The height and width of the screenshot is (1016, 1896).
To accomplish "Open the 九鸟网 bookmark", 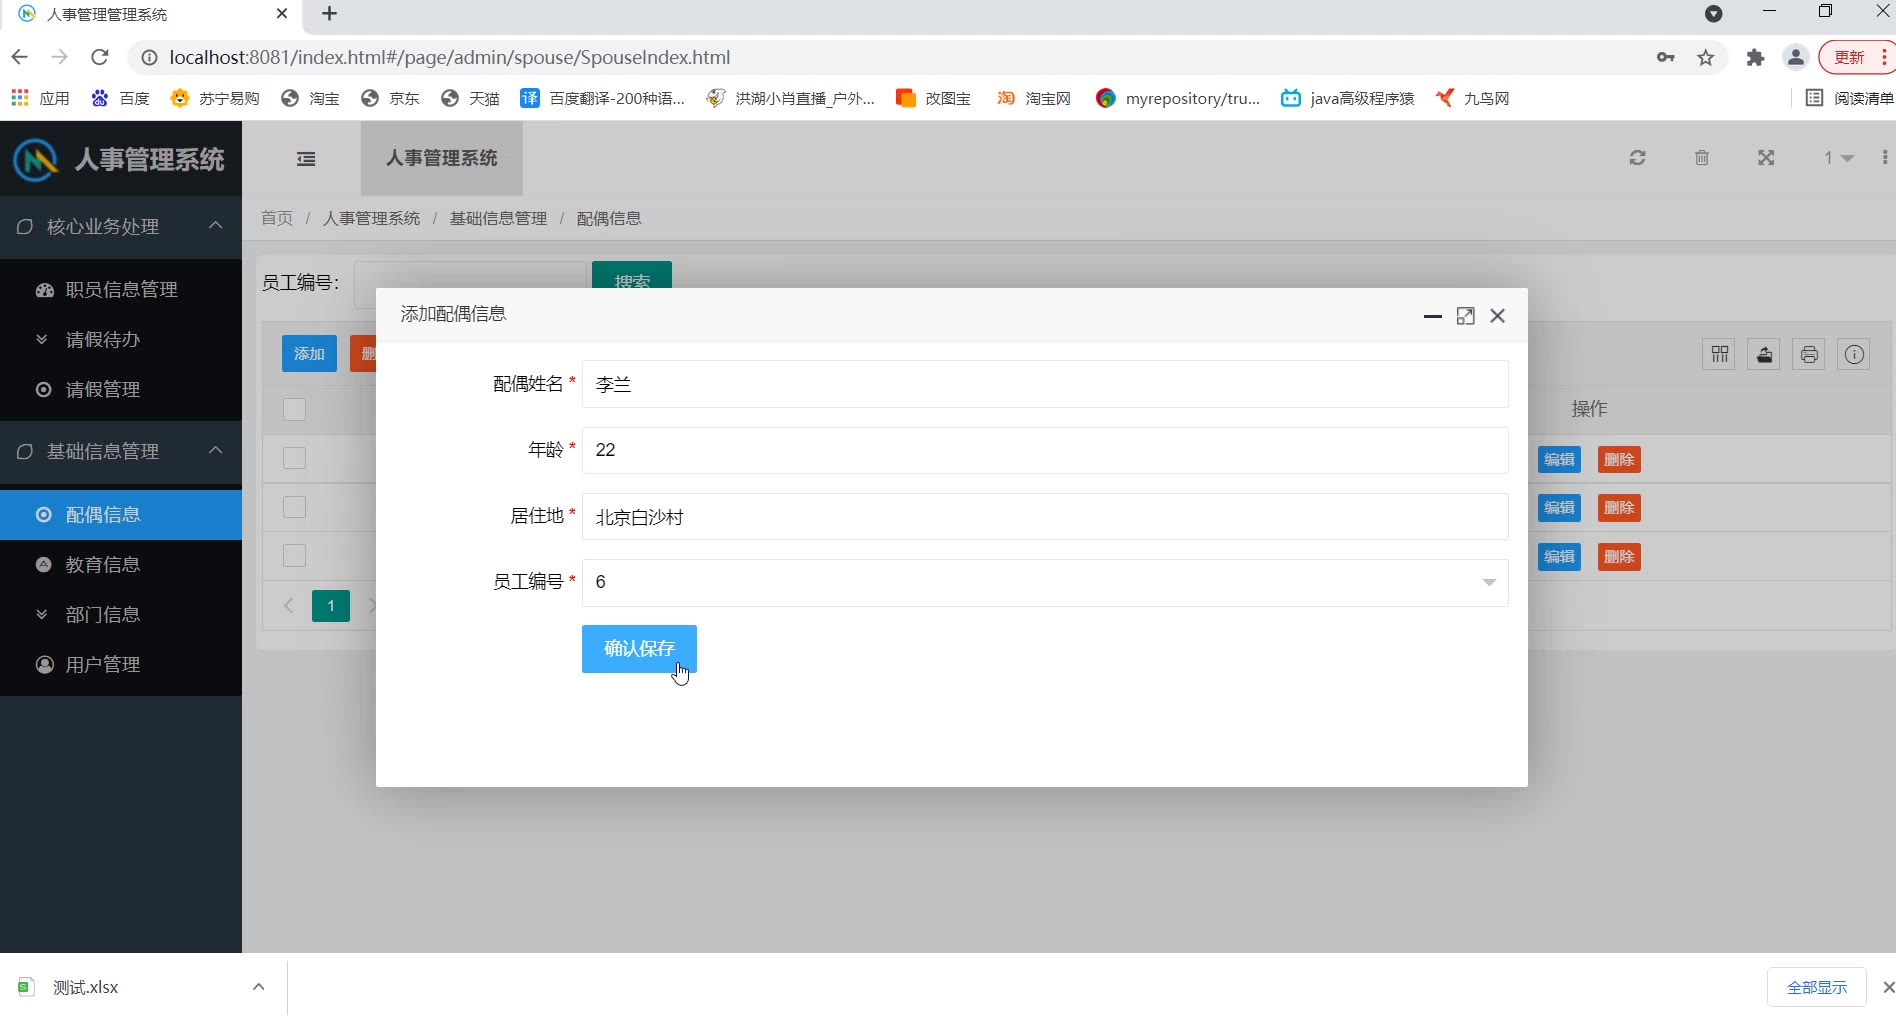I will tap(1472, 98).
